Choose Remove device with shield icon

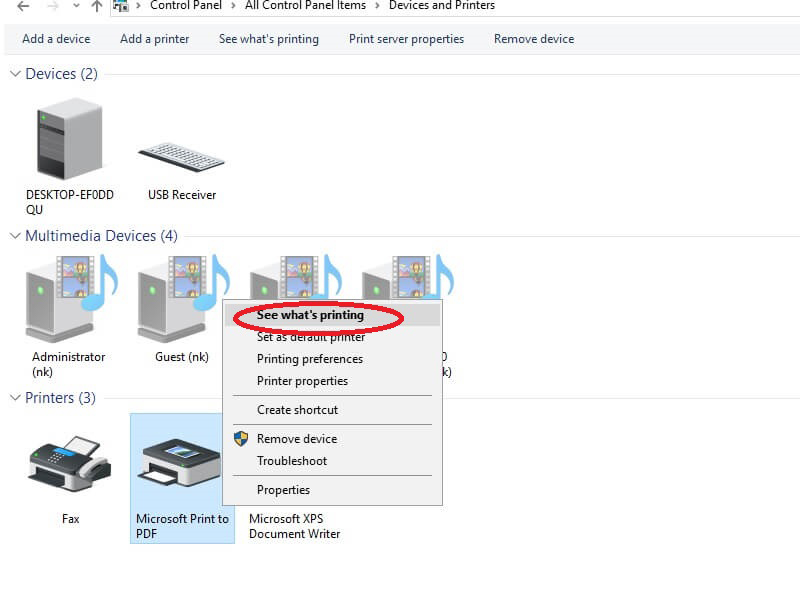pos(296,439)
